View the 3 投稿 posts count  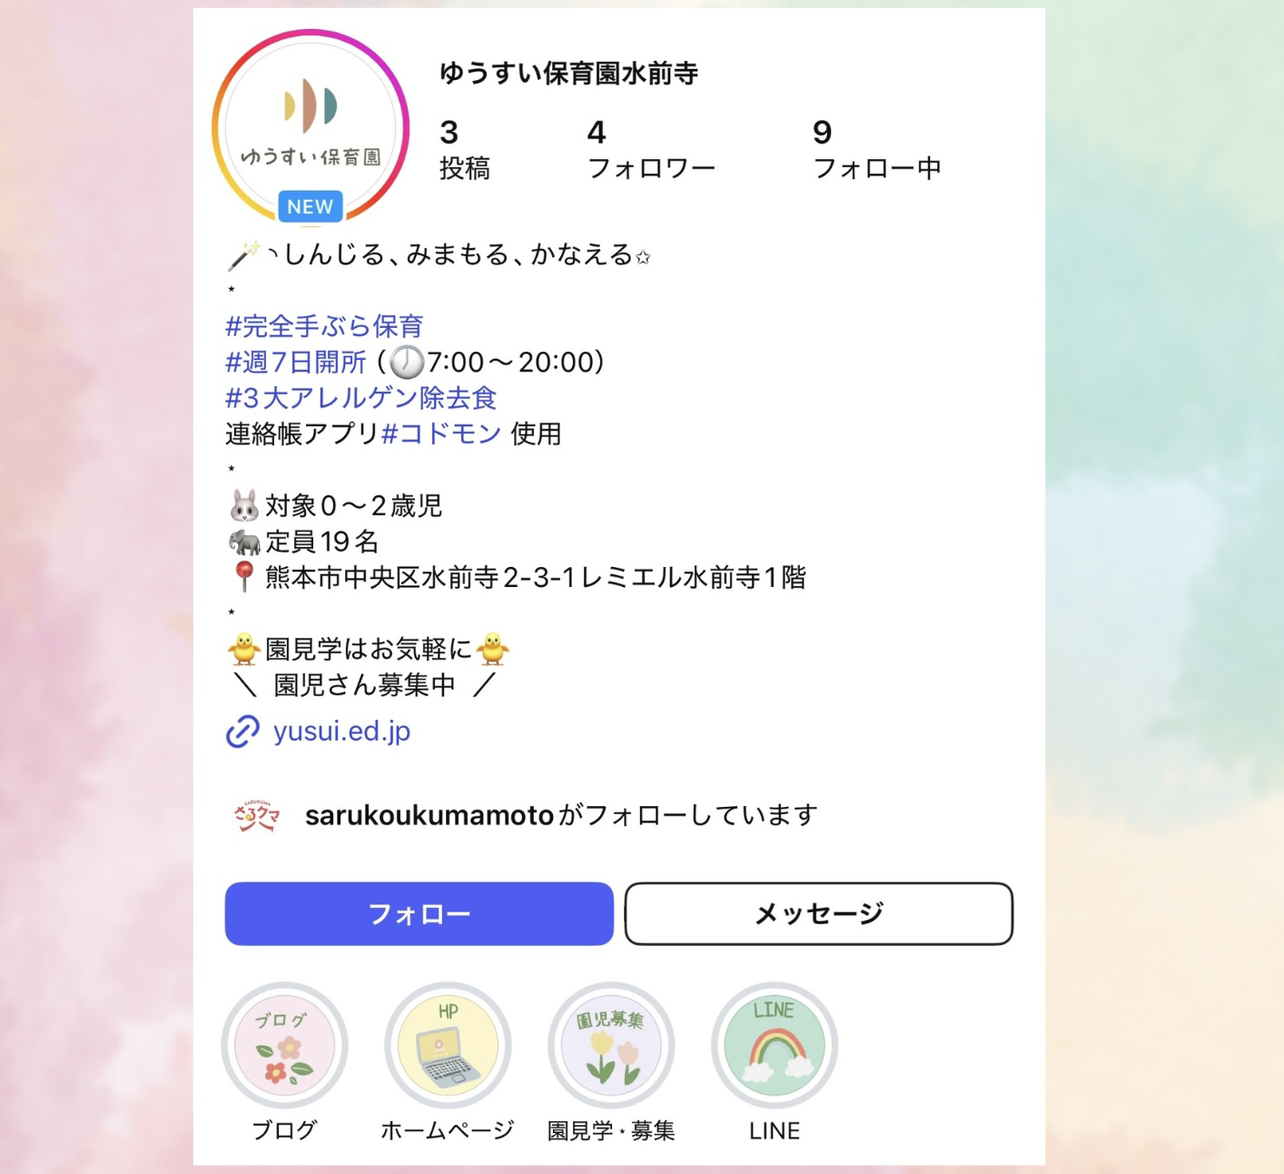[x=465, y=150]
